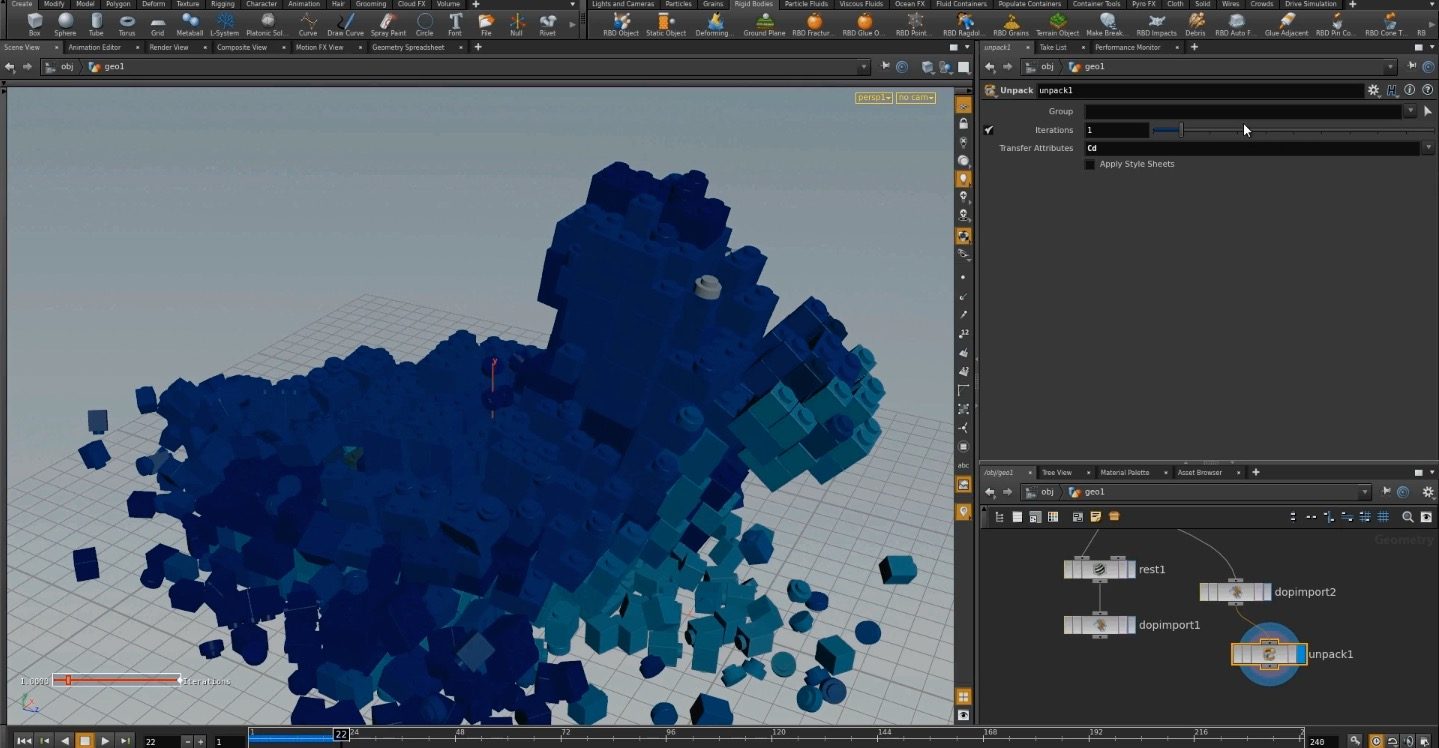1439x748 pixels.
Task: Click the current frame 22 marker on timeline
Action: [x=340, y=734]
